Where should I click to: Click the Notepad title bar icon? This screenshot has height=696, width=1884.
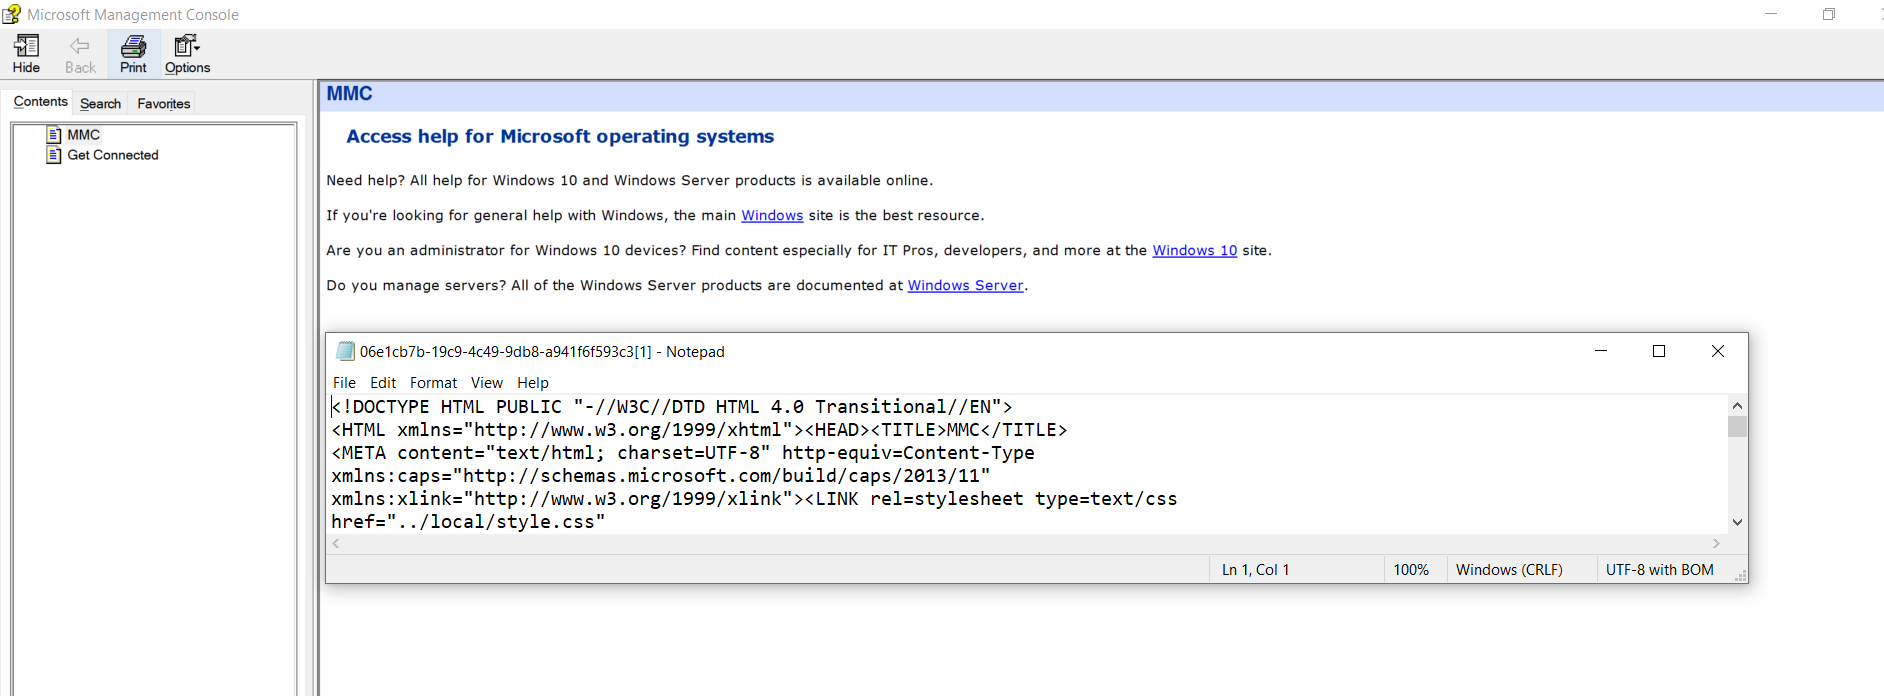point(345,351)
